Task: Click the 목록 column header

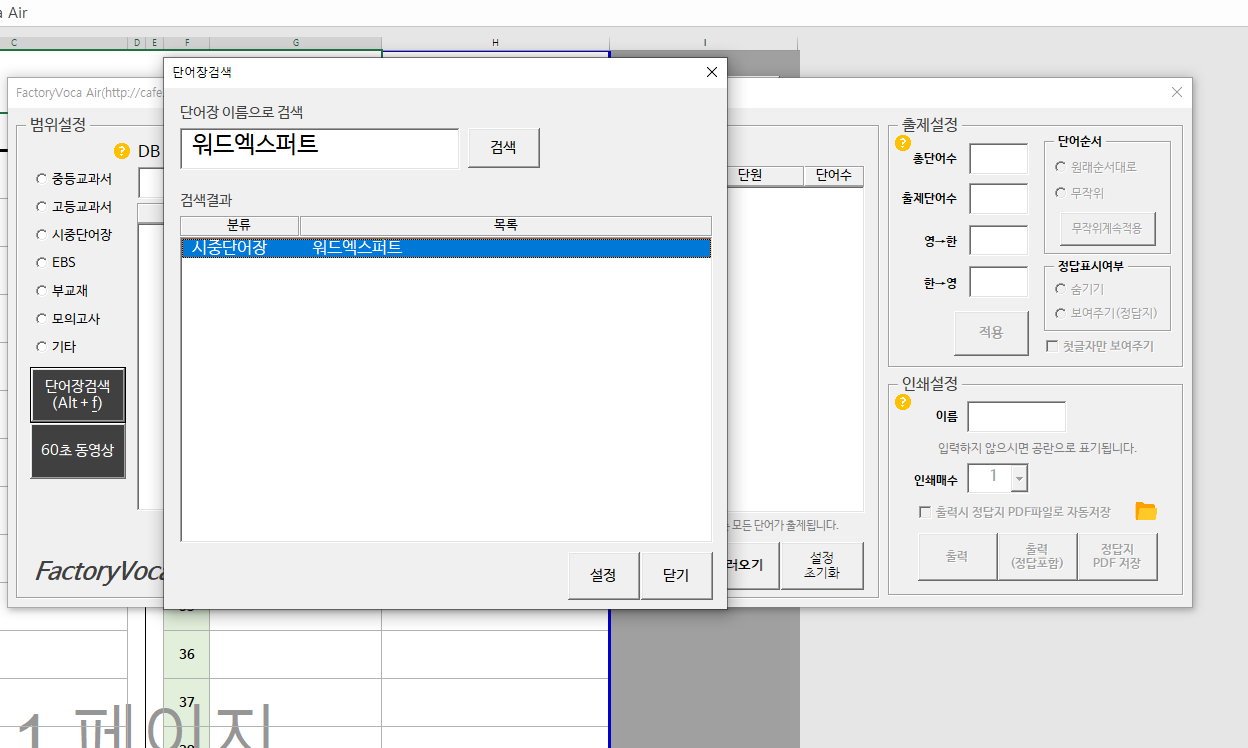Action: click(x=505, y=226)
